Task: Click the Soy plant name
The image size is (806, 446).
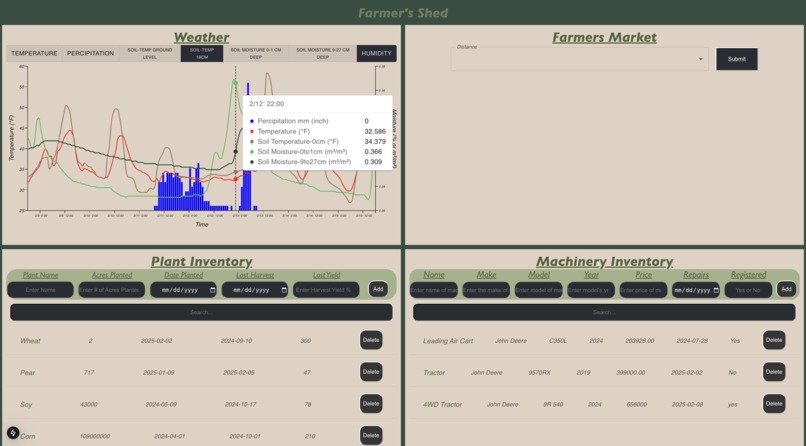Action: click(x=26, y=405)
